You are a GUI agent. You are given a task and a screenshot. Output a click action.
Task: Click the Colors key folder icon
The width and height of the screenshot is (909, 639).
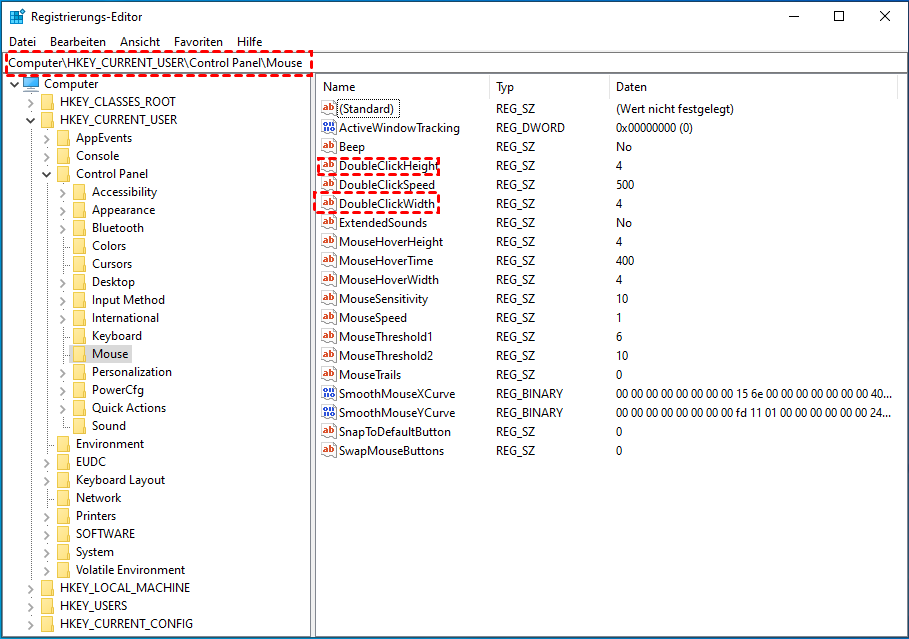(79, 246)
